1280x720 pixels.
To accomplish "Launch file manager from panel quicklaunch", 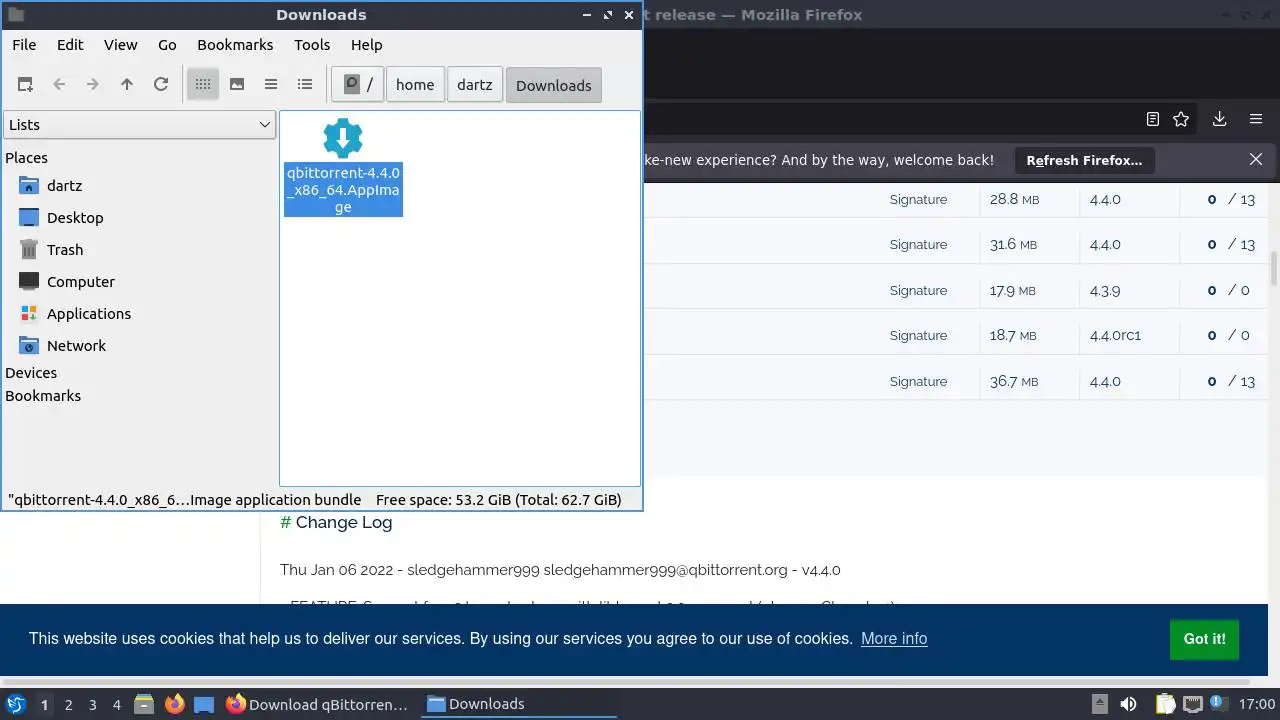I will click(144, 704).
